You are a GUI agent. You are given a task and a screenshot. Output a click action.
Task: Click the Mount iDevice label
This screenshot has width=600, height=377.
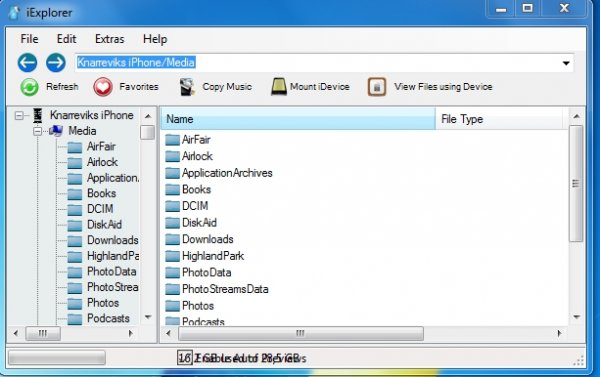pos(320,87)
